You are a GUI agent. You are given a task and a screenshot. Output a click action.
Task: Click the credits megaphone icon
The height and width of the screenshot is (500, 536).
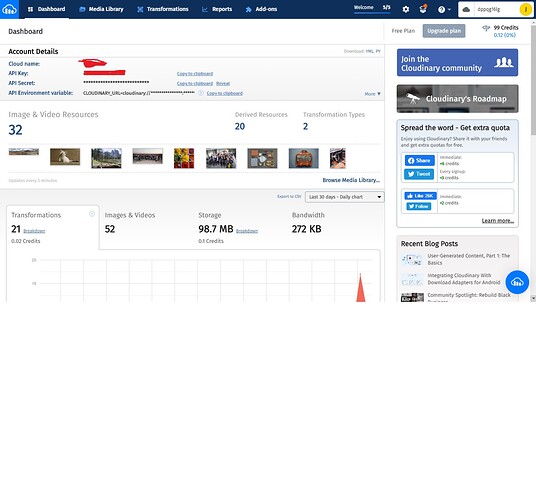486,28
